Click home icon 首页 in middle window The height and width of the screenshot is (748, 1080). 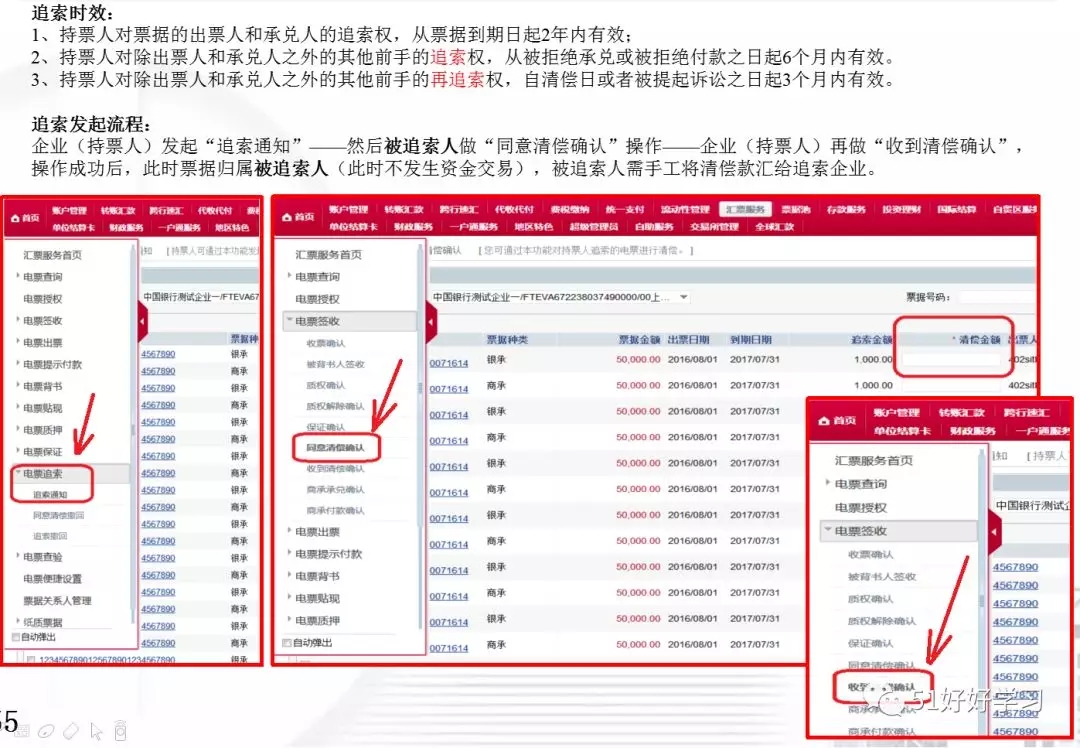(x=296, y=216)
